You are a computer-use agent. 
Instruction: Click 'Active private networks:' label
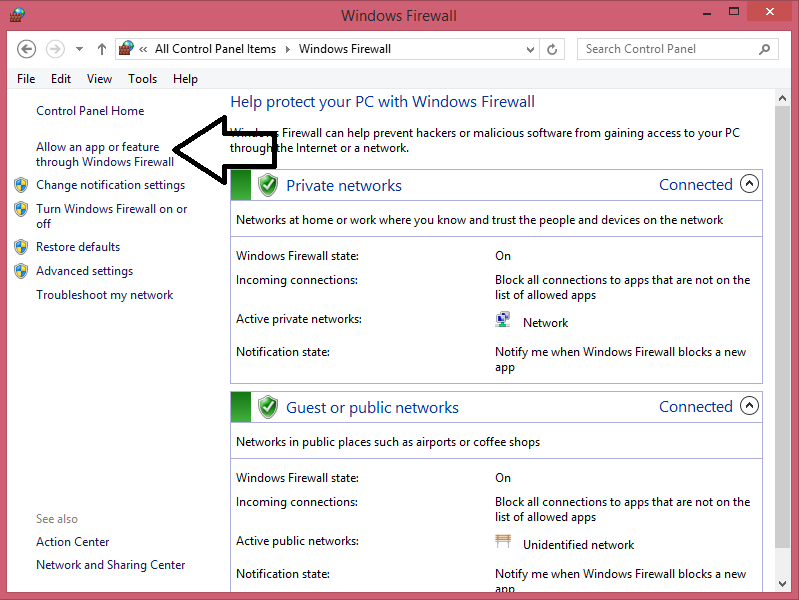pyautogui.click(x=299, y=319)
